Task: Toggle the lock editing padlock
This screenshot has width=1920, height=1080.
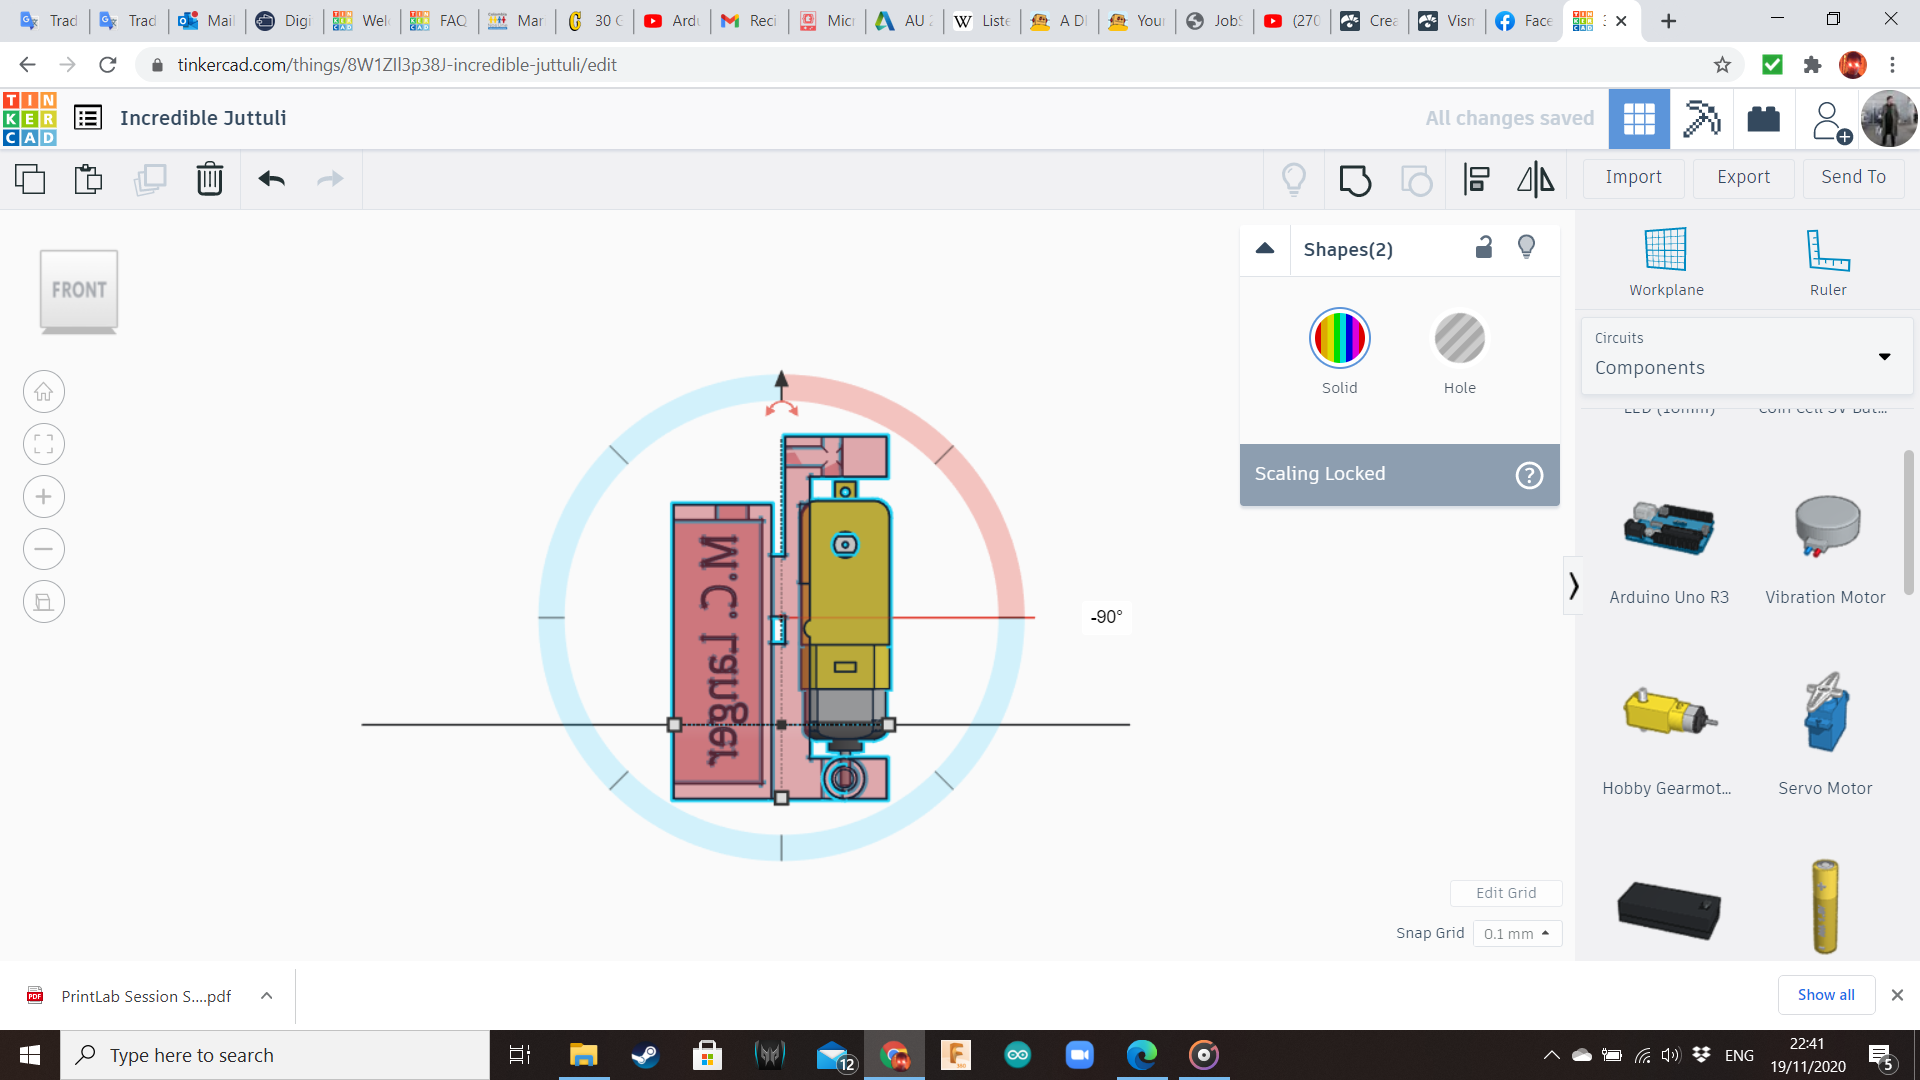Action: tap(1484, 247)
